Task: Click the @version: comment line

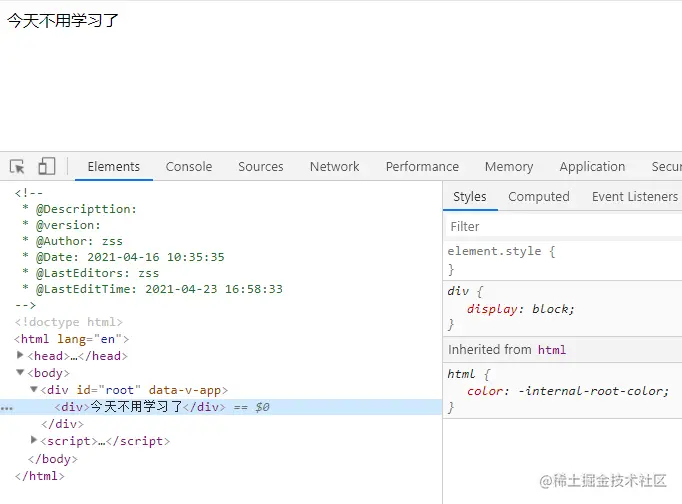Action: [x=62, y=225]
